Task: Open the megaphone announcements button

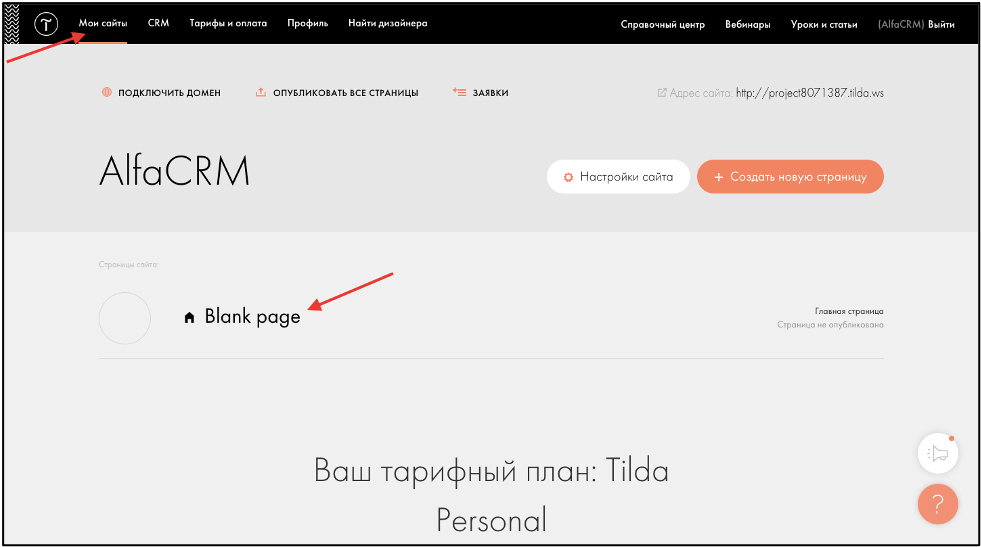Action: [938, 453]
